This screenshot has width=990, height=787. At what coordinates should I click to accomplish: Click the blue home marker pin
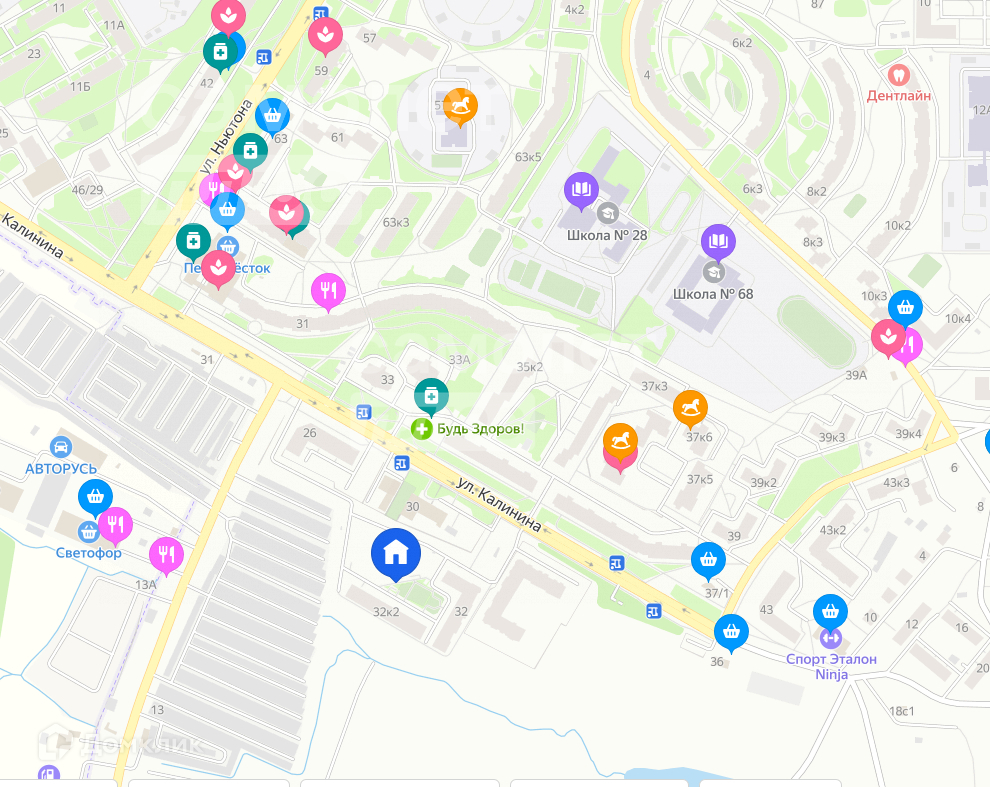click(x=396, y=554)
